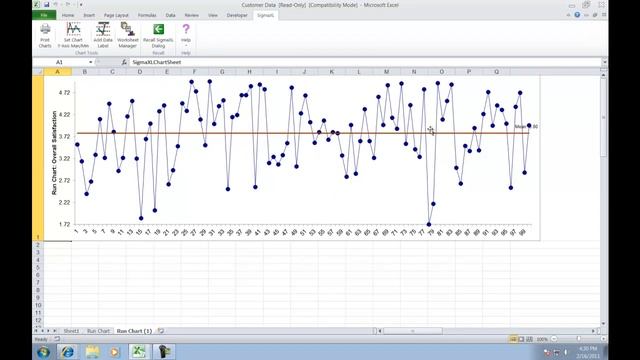Open Windows Media Player from taskbar
This screenshot has width=640, height=360.
pos(115,351)
